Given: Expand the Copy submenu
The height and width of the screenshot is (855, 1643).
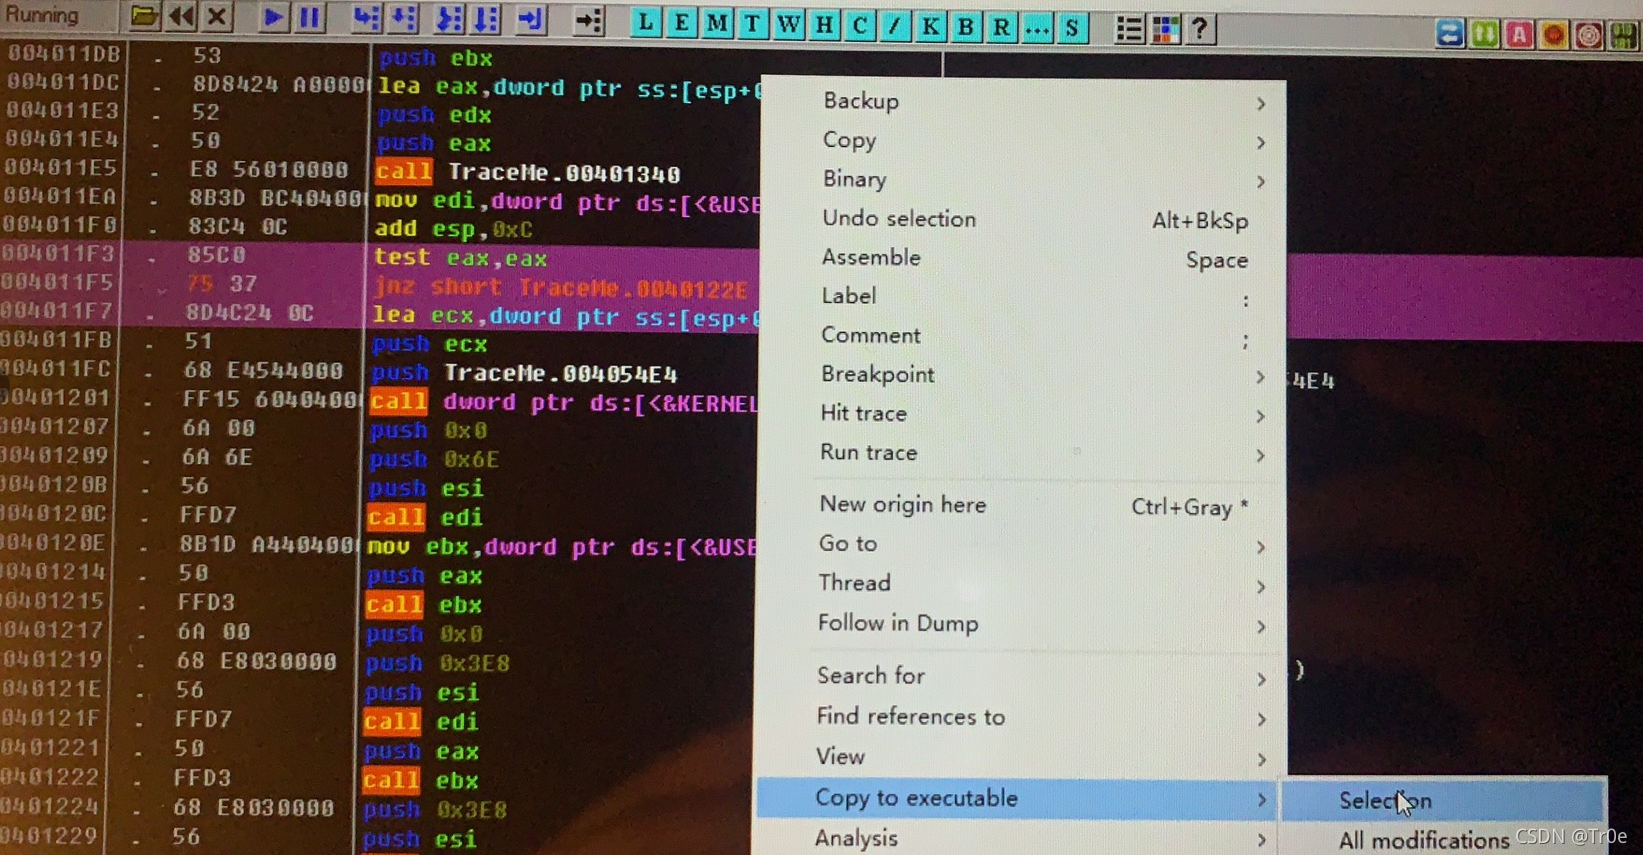Looking at the screenshot, I should point(1023,141).
